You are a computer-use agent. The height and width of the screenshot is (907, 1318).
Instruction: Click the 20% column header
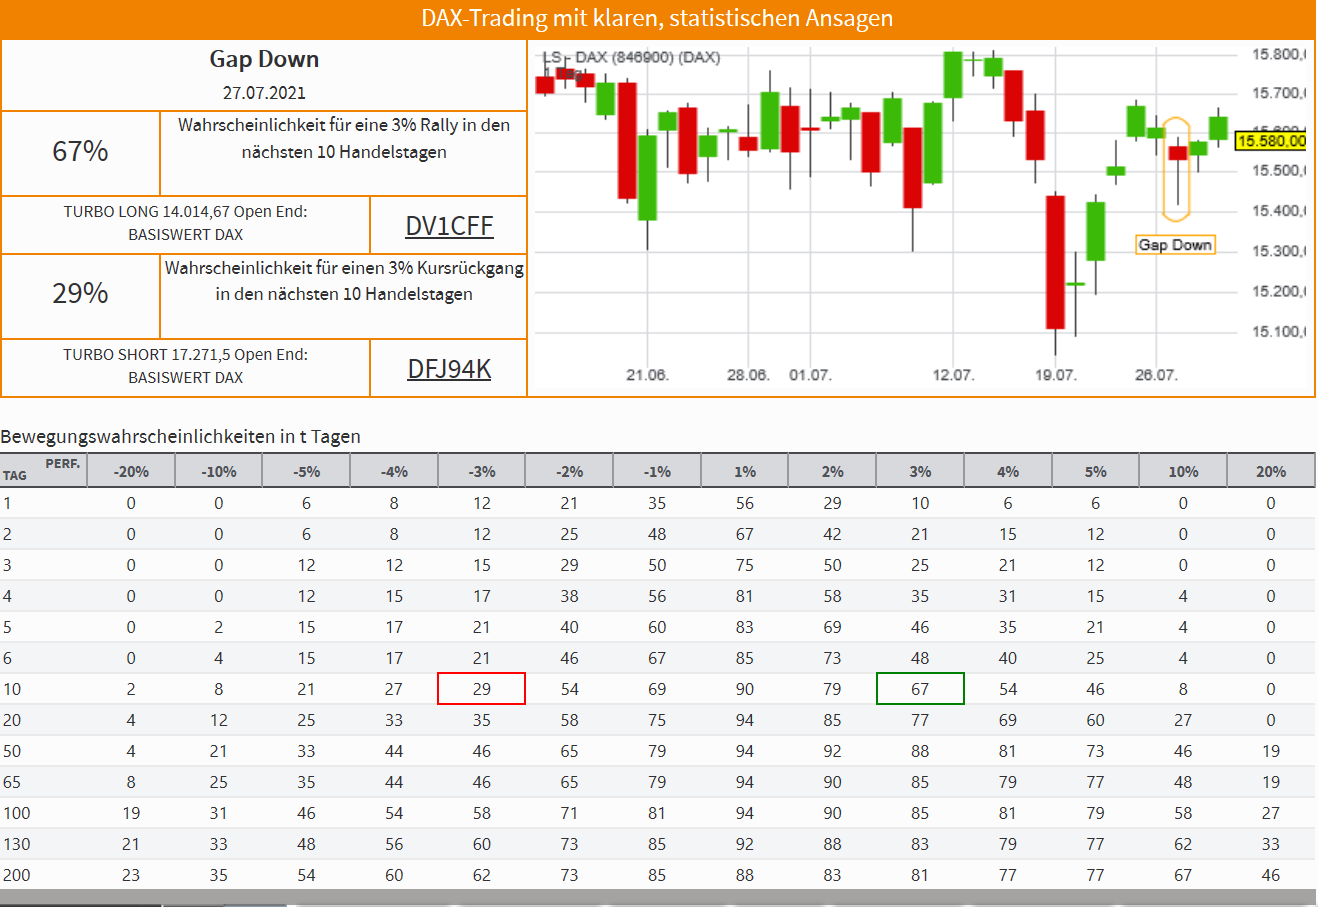click(x=1271, y=471)
